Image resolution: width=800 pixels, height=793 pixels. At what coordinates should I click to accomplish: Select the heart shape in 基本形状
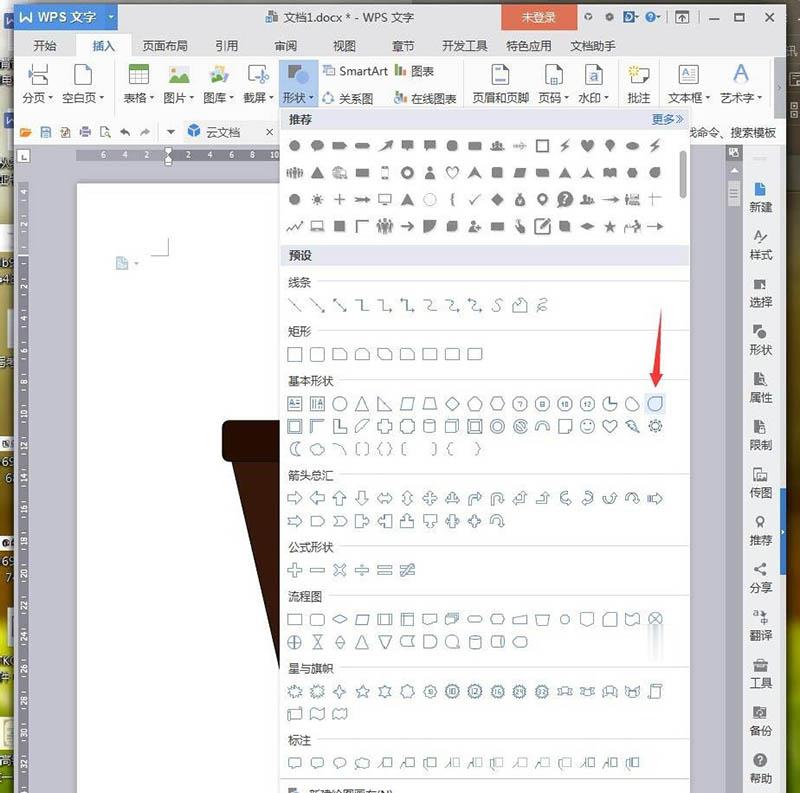610,426
